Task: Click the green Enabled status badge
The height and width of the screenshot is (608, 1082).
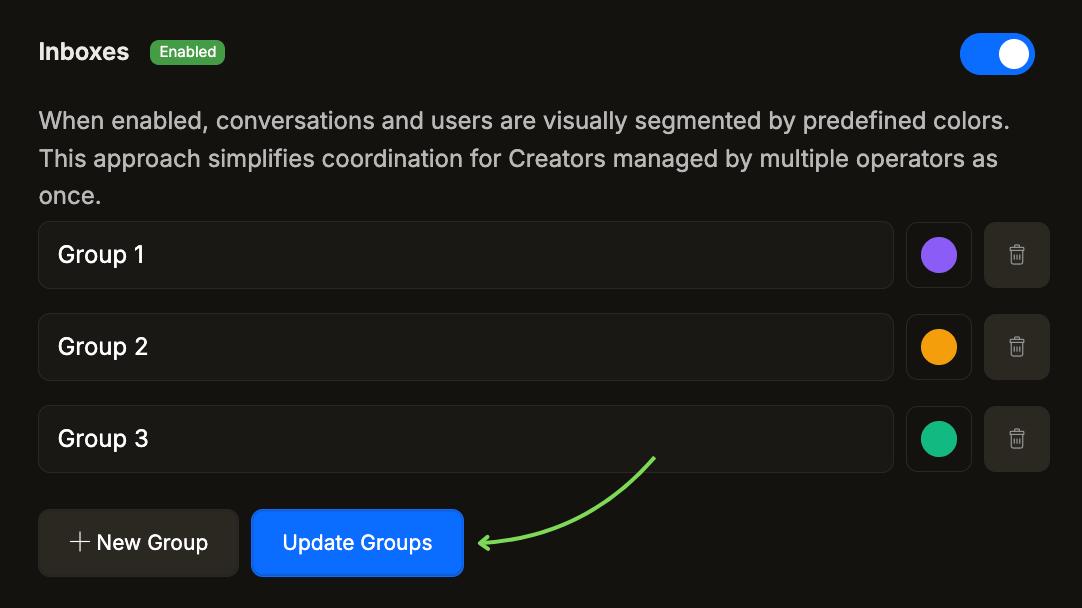Action: tap(187, 52)
